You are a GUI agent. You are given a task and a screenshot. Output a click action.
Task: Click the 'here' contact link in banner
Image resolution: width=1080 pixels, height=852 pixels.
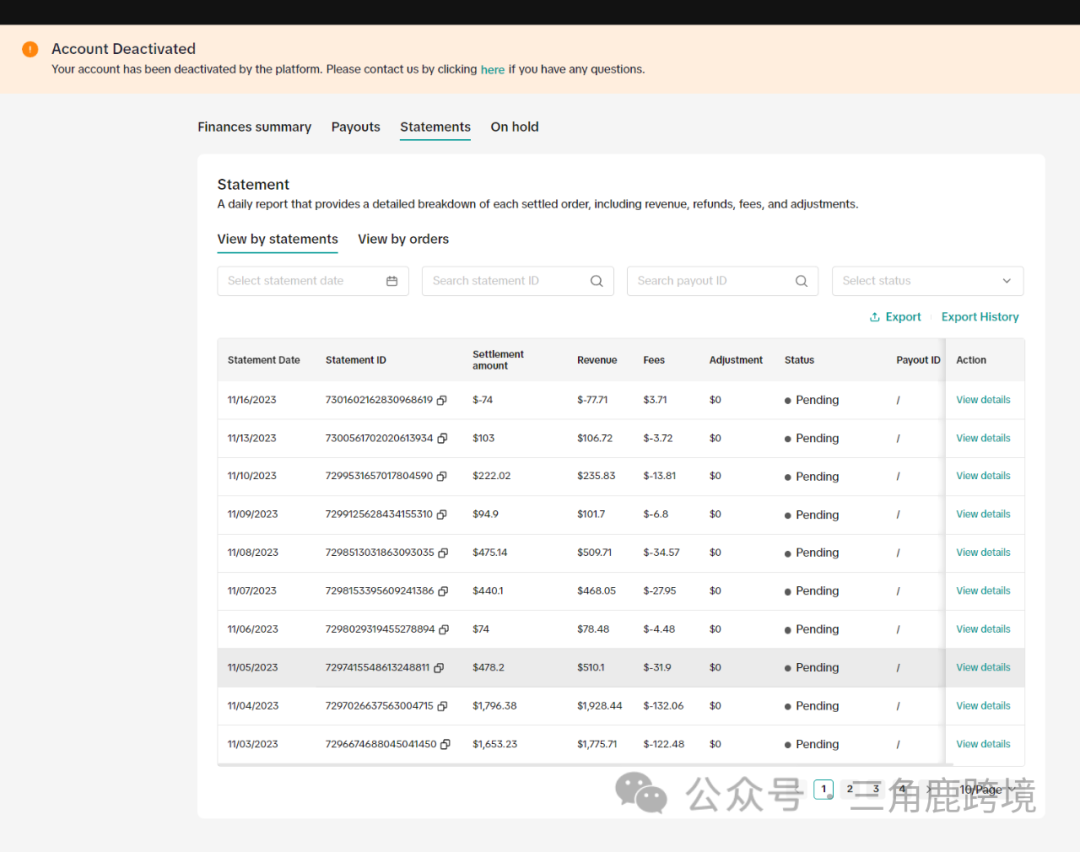(492, 70)
